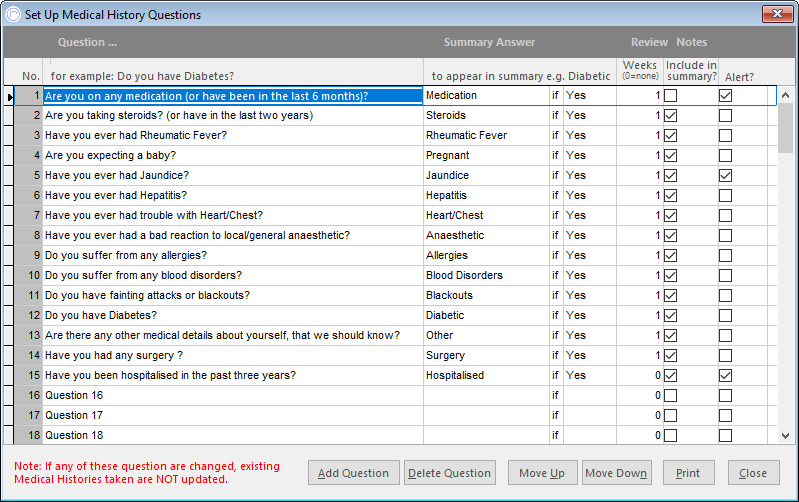This screenshot has height=502, width=799.
Task: Close the dialog using Close button
Action: [753, 473]
